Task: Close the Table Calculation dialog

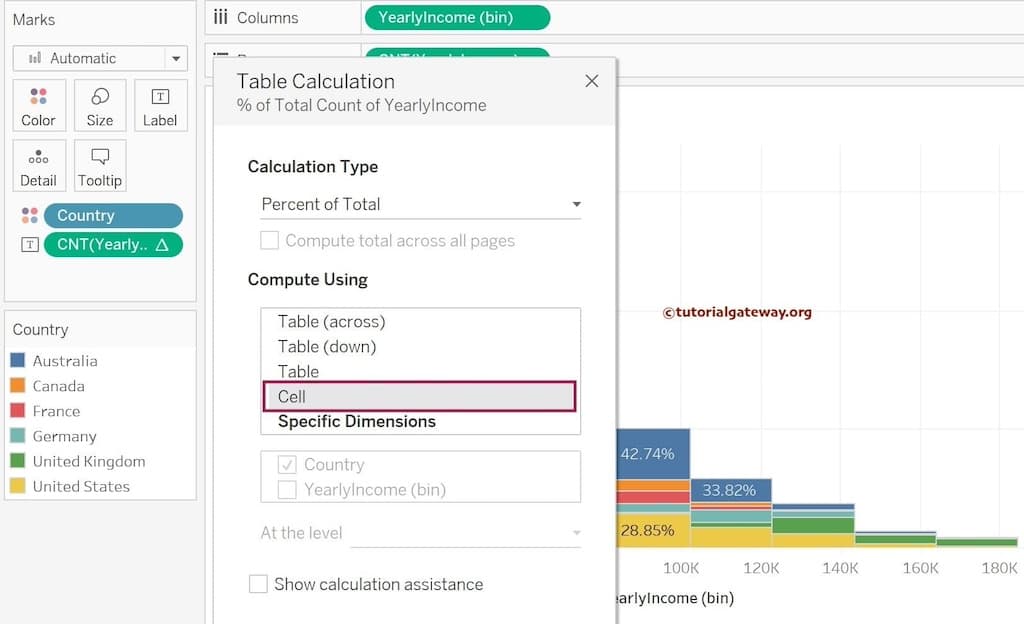Action: point(591,81)
